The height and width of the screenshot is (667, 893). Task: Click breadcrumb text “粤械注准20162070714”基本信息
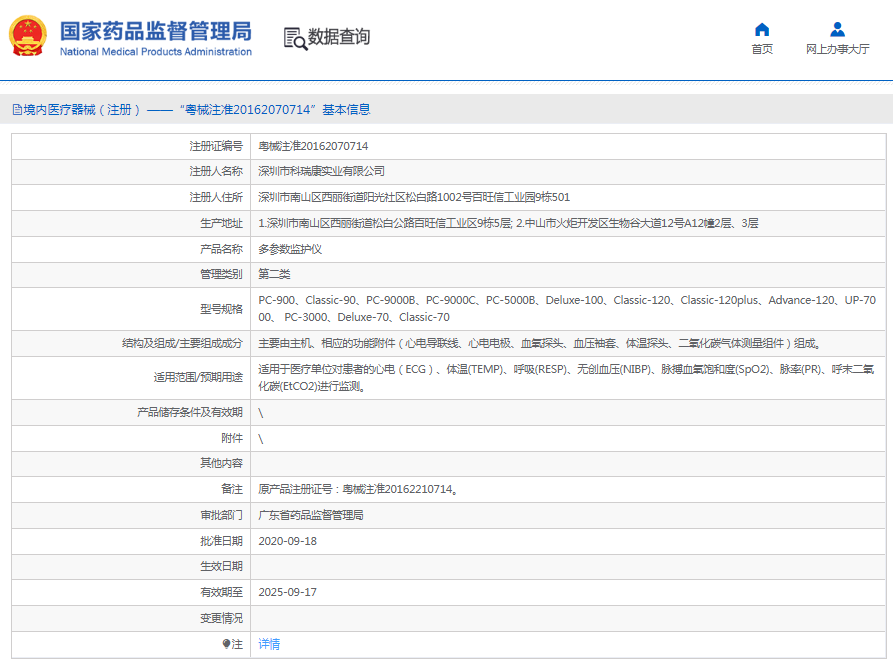275,109
